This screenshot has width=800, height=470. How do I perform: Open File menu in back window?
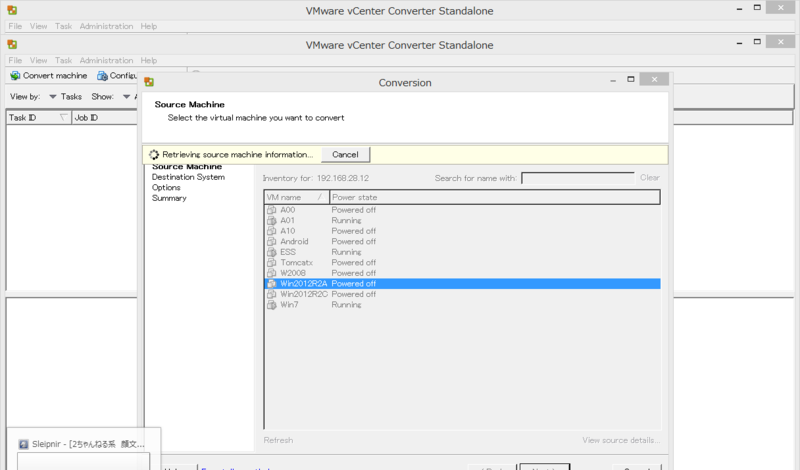pos(15,26)
